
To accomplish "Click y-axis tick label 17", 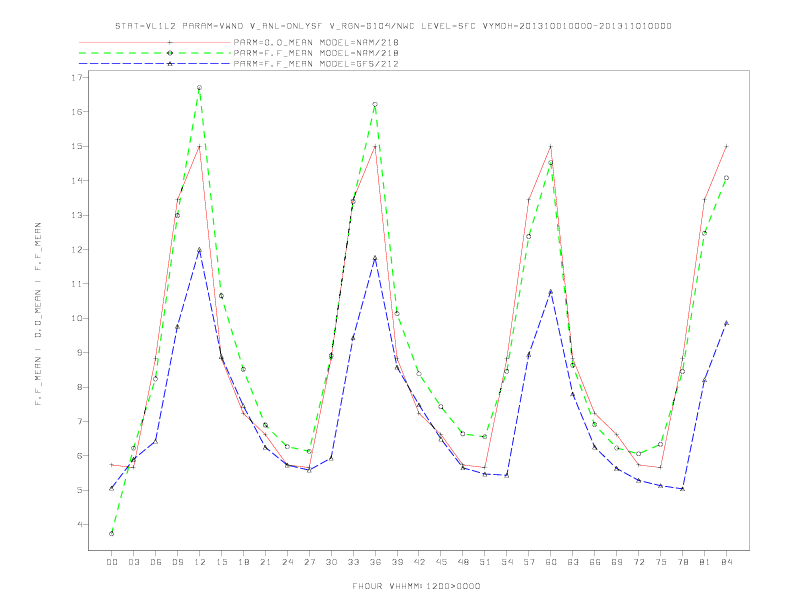I will pyautogui.click(x=77, y=77).
